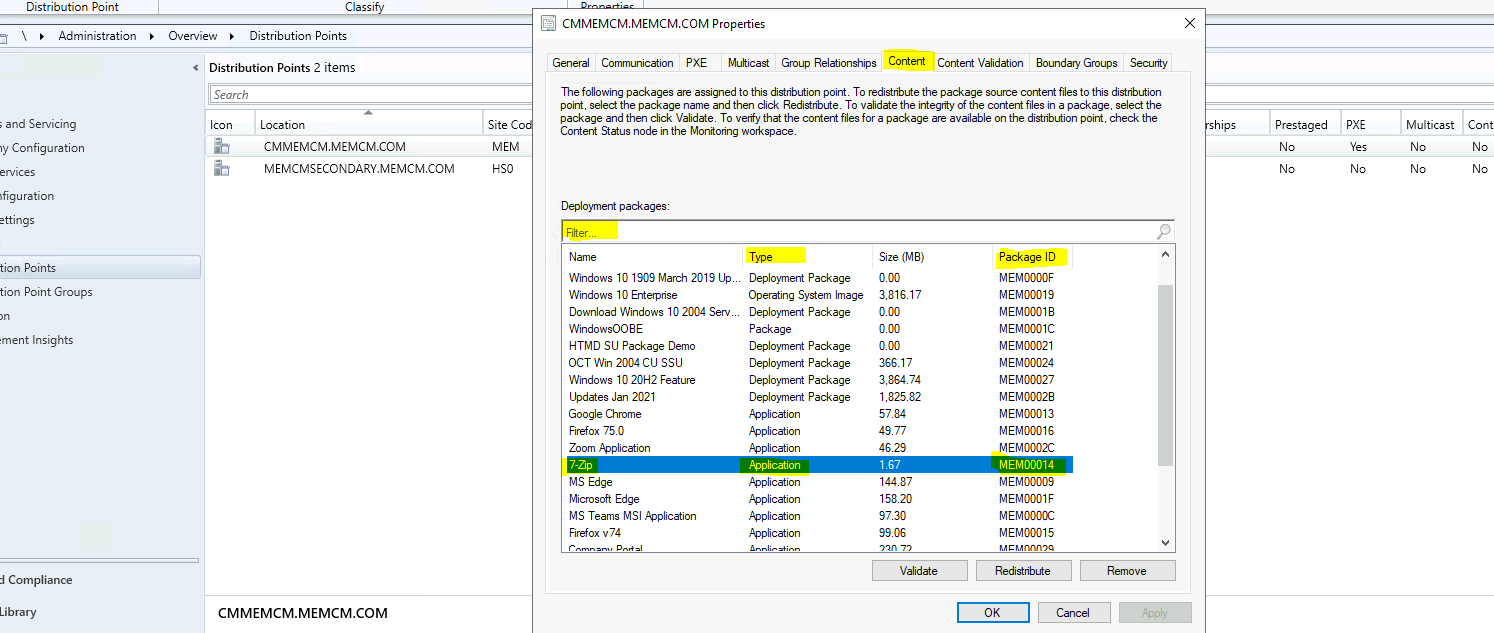Click the Distribution Point ribbon tab

[x=77, y=7]
